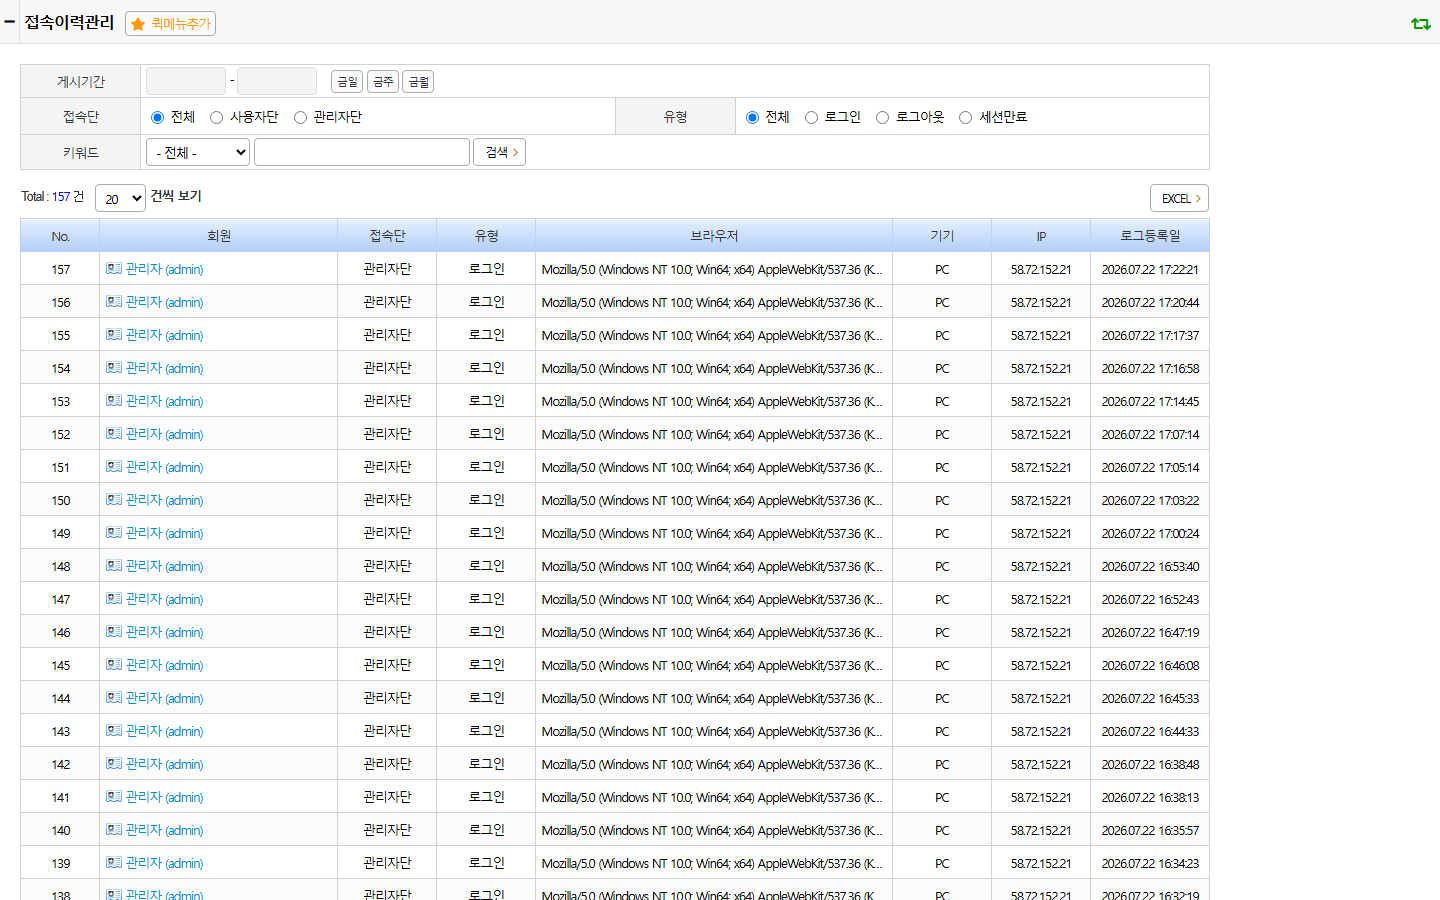The height and width of the screenshot is (900, 1440).
Task: Open 관리자 (admin) link in row 139
Action: coord(165,863)
